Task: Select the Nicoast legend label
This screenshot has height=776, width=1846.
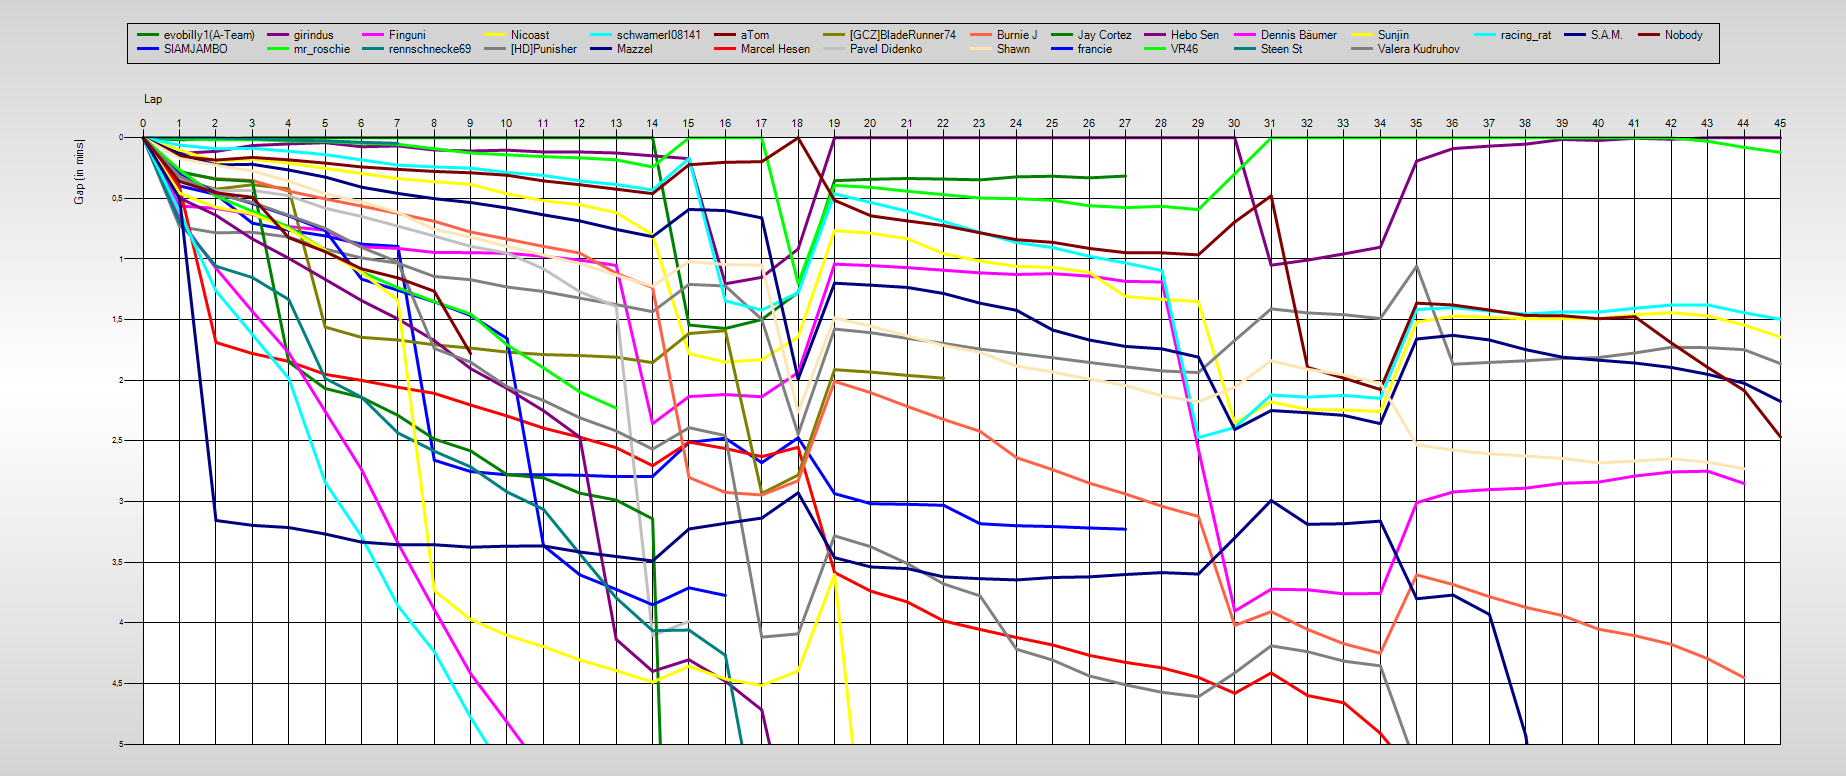Action: point(530,35)
